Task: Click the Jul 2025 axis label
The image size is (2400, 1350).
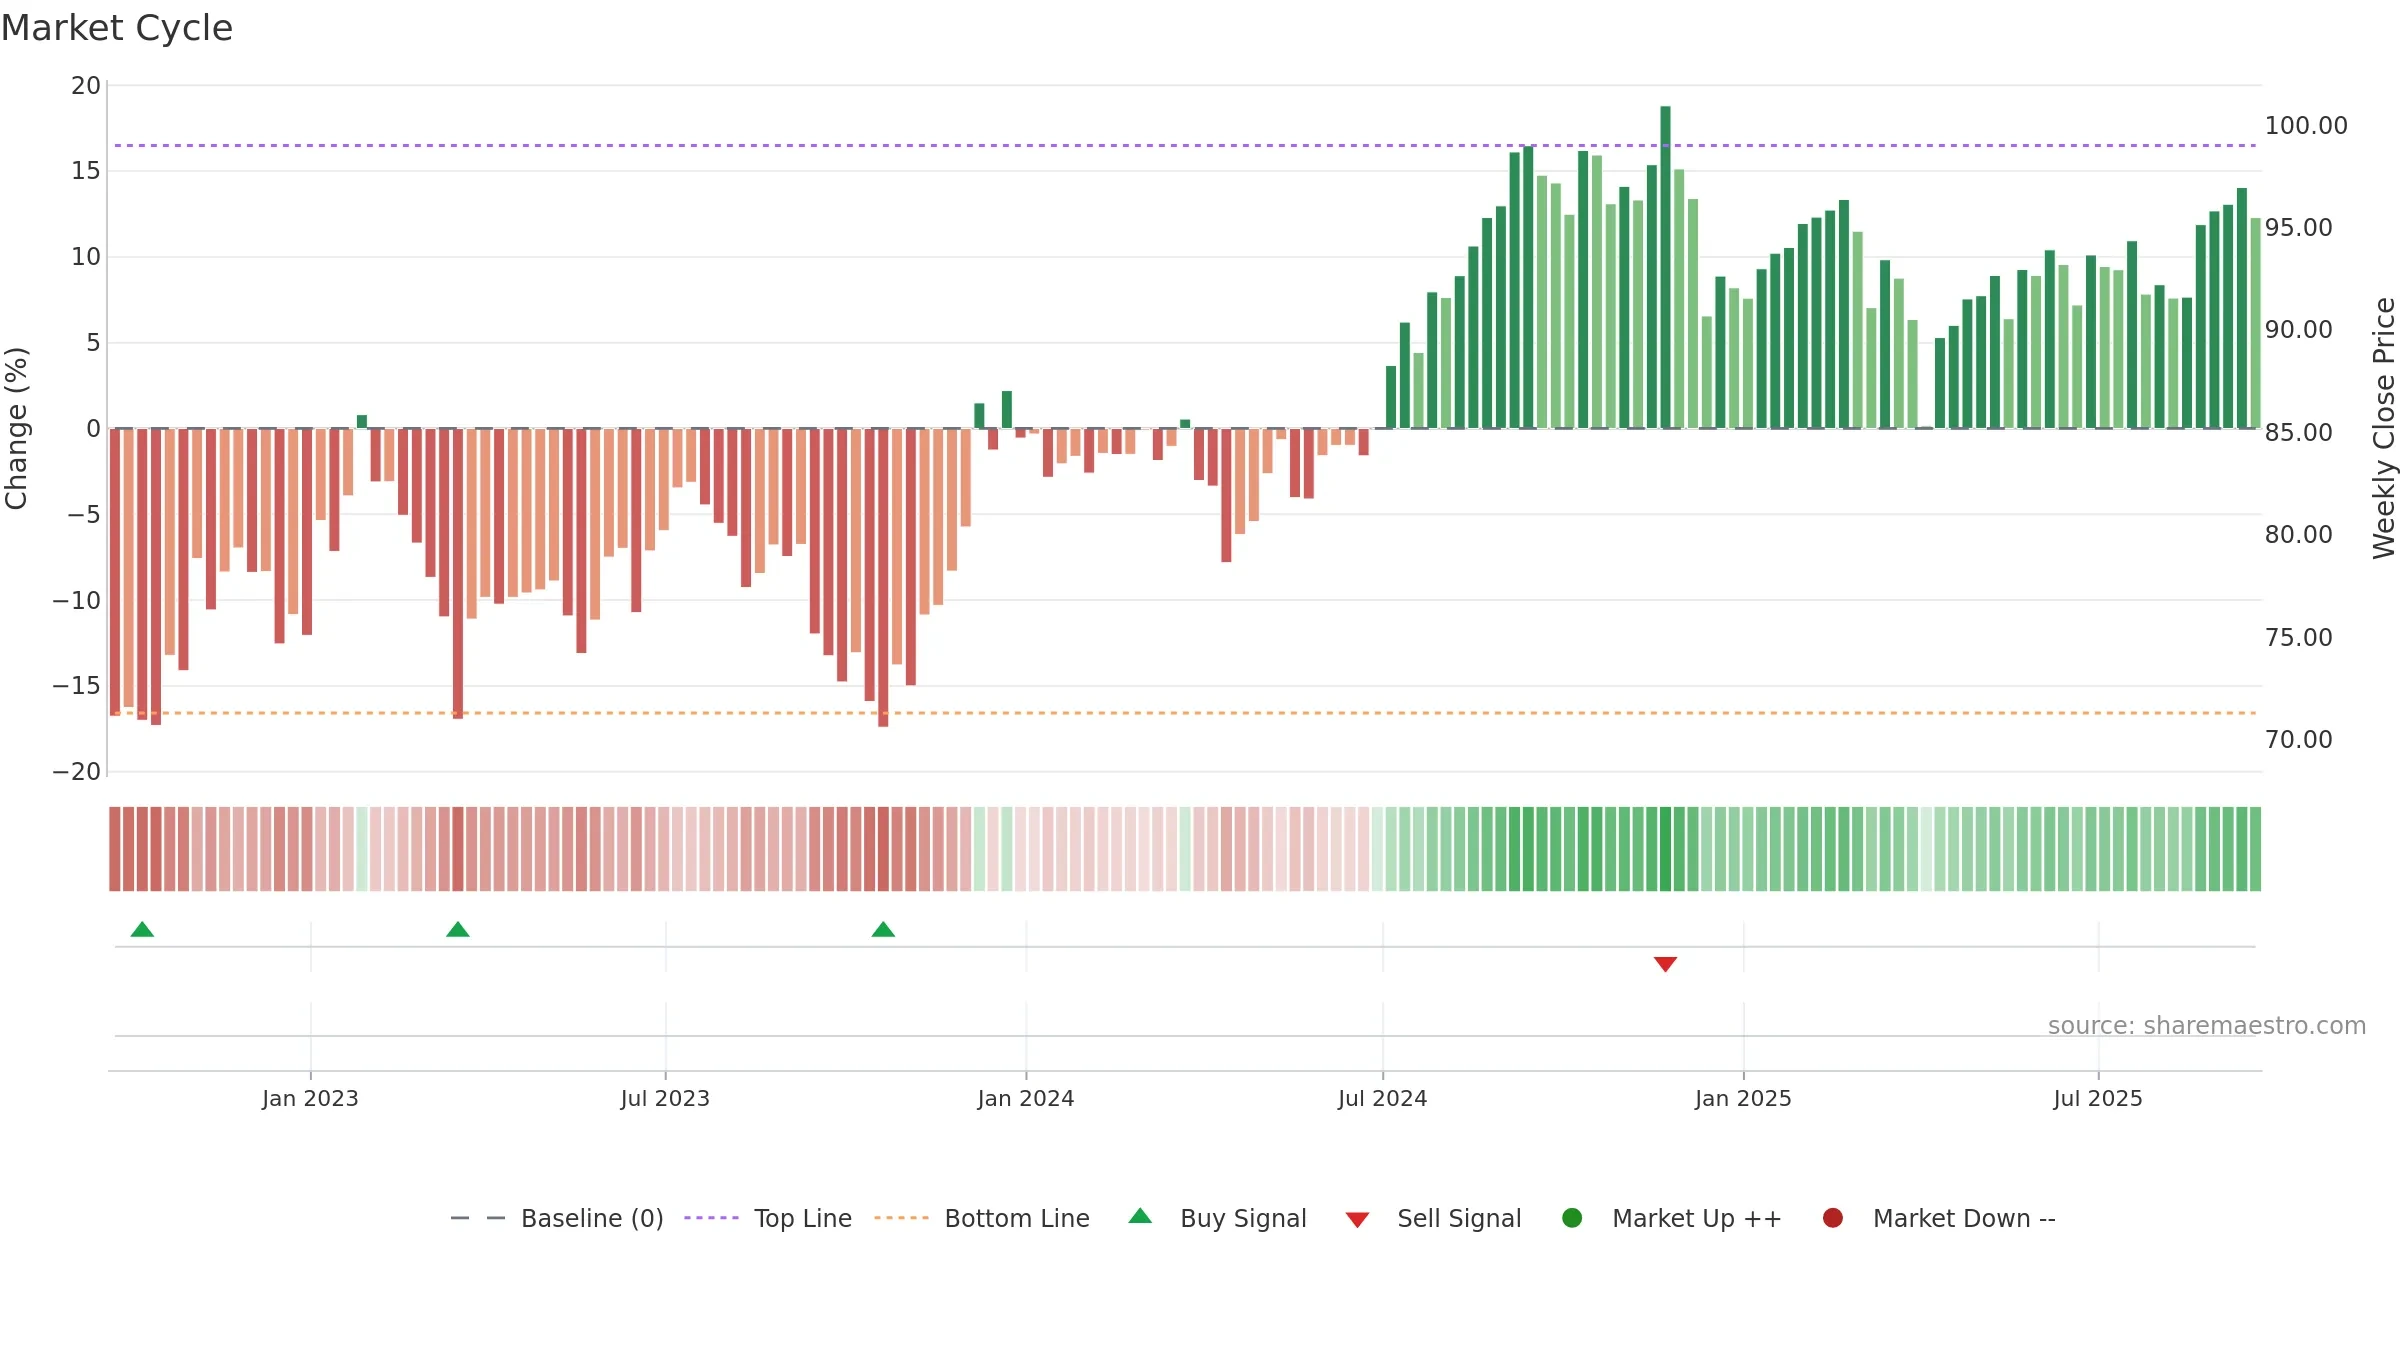Action: coord(2098,1098)
